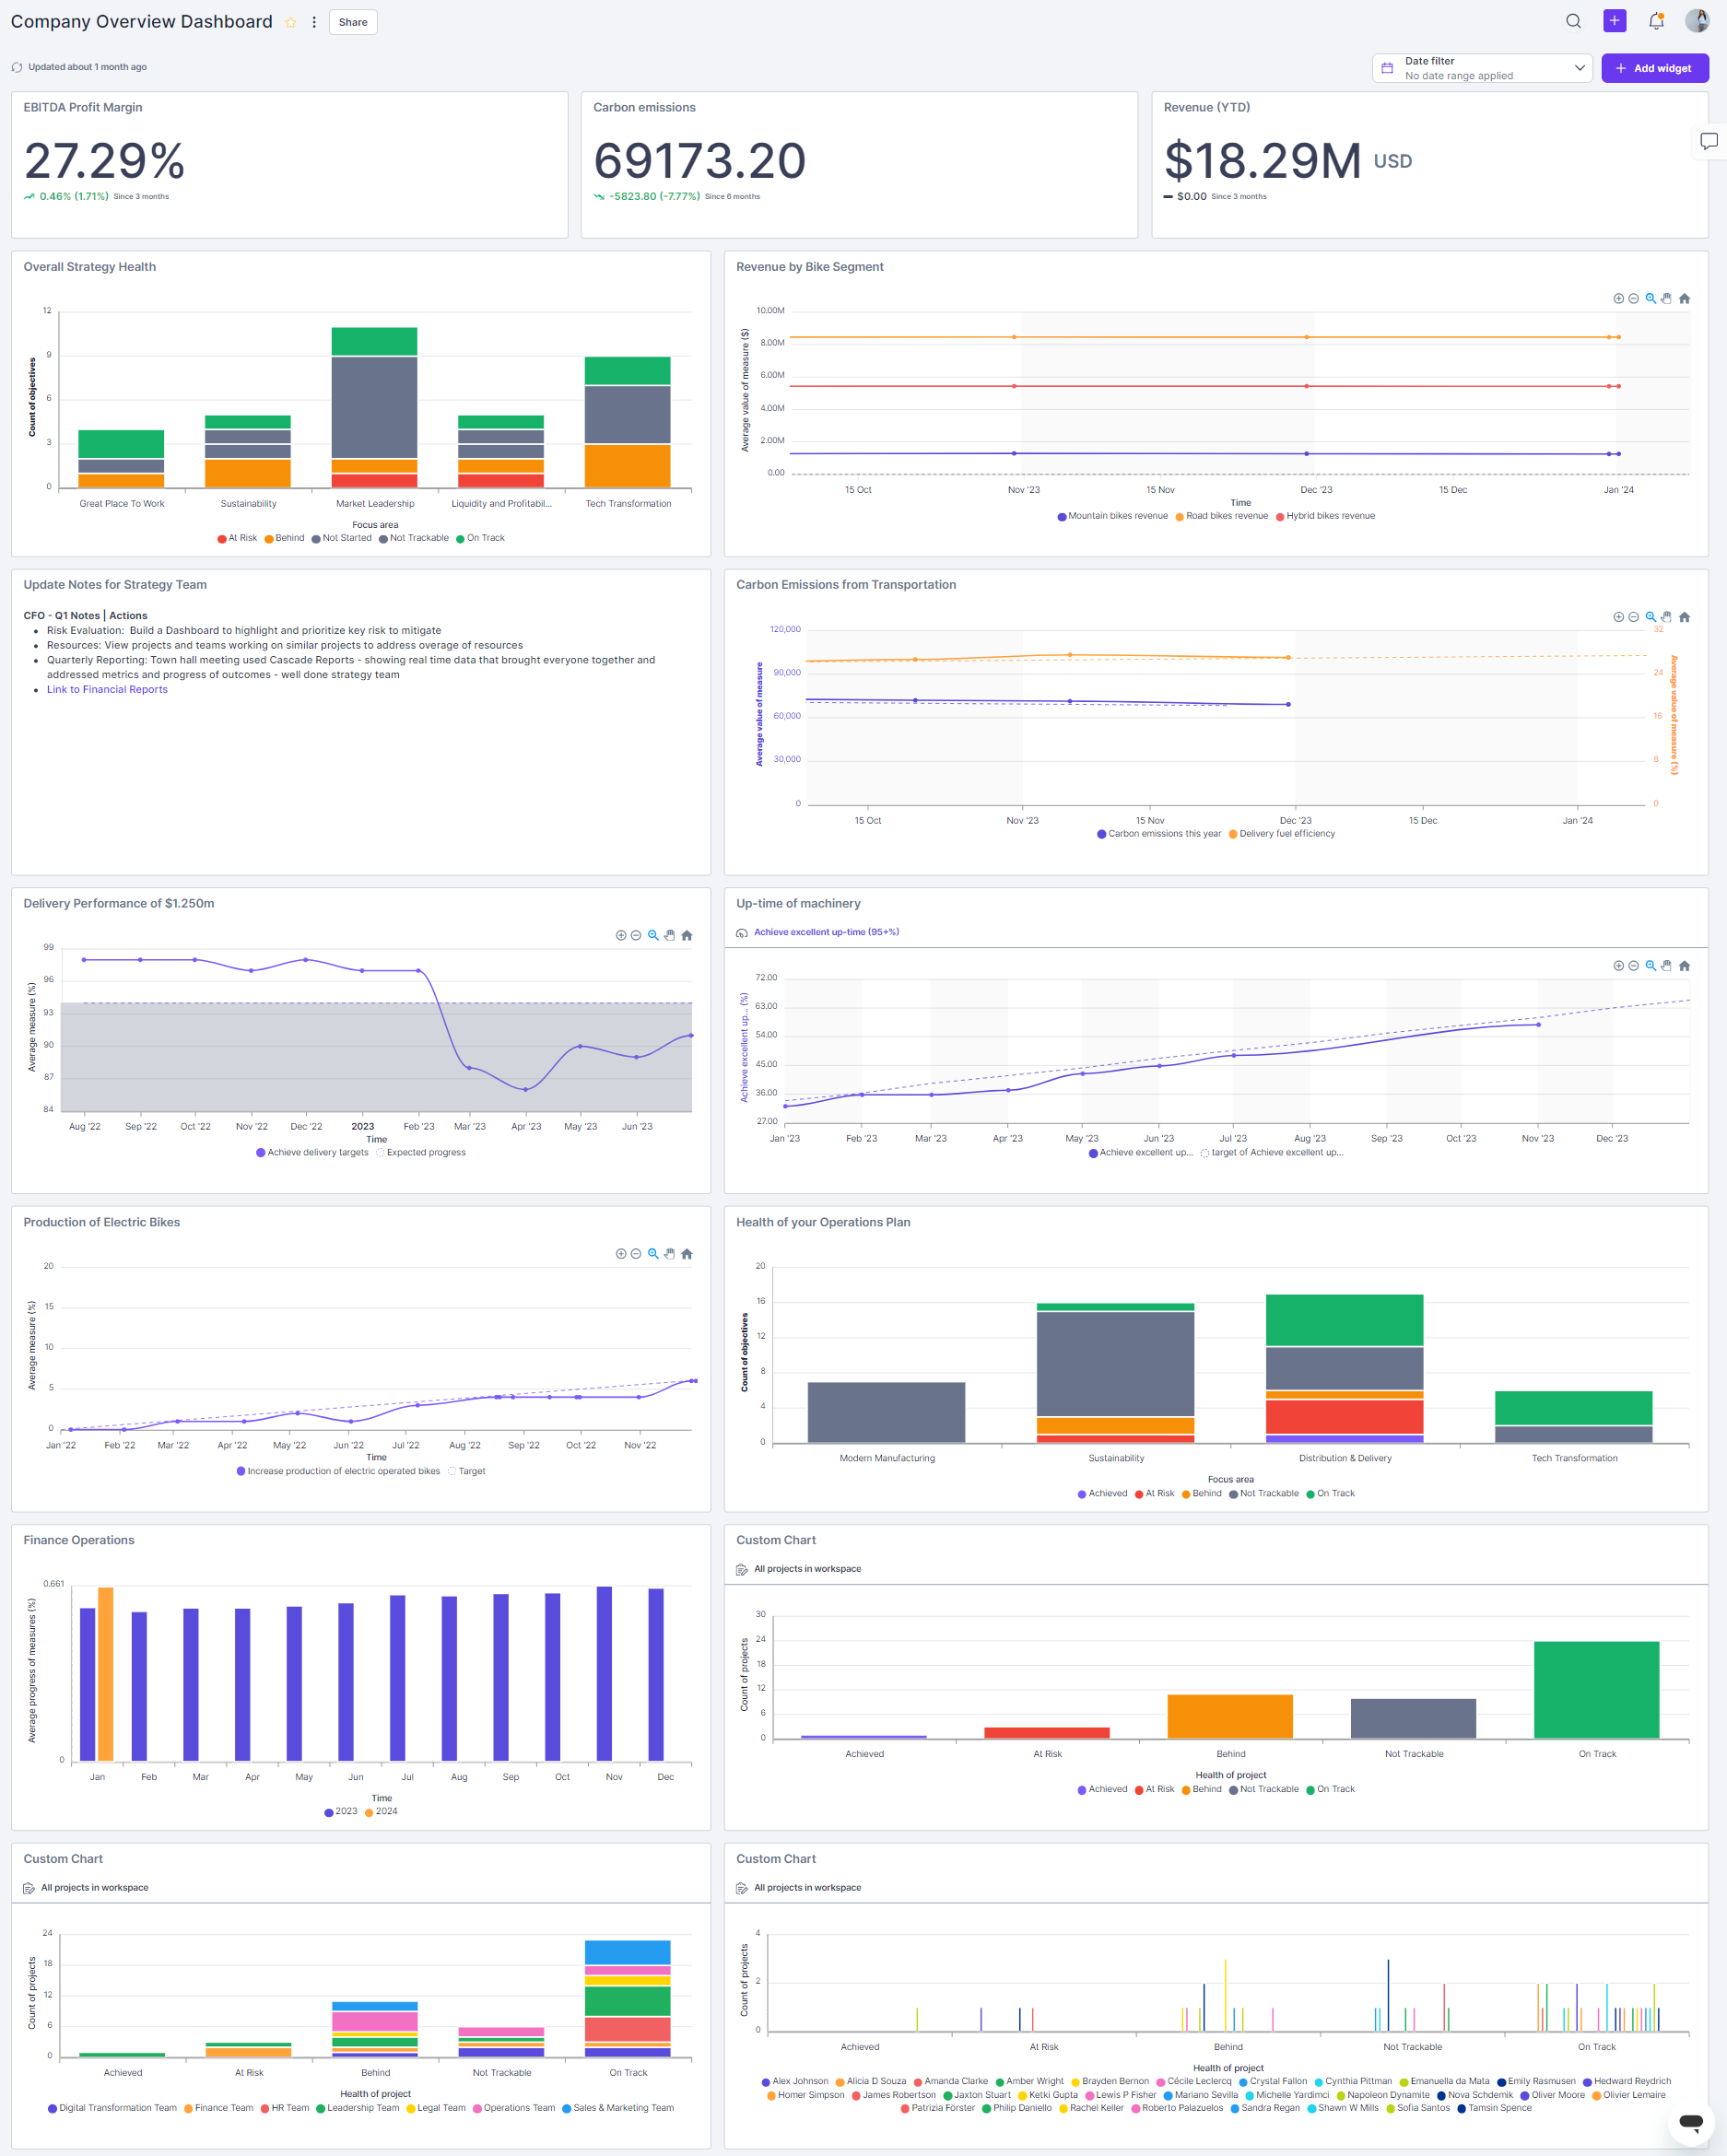Open the profile avatar menu
Screen dimensions: 1727x2156
(x=1697, y=21)
